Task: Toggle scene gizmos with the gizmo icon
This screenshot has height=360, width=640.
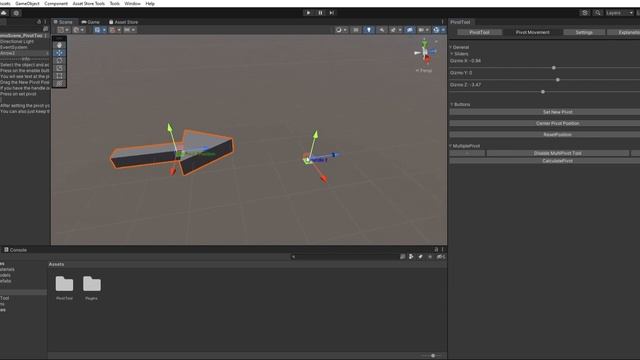Action: tap(436, 30)
